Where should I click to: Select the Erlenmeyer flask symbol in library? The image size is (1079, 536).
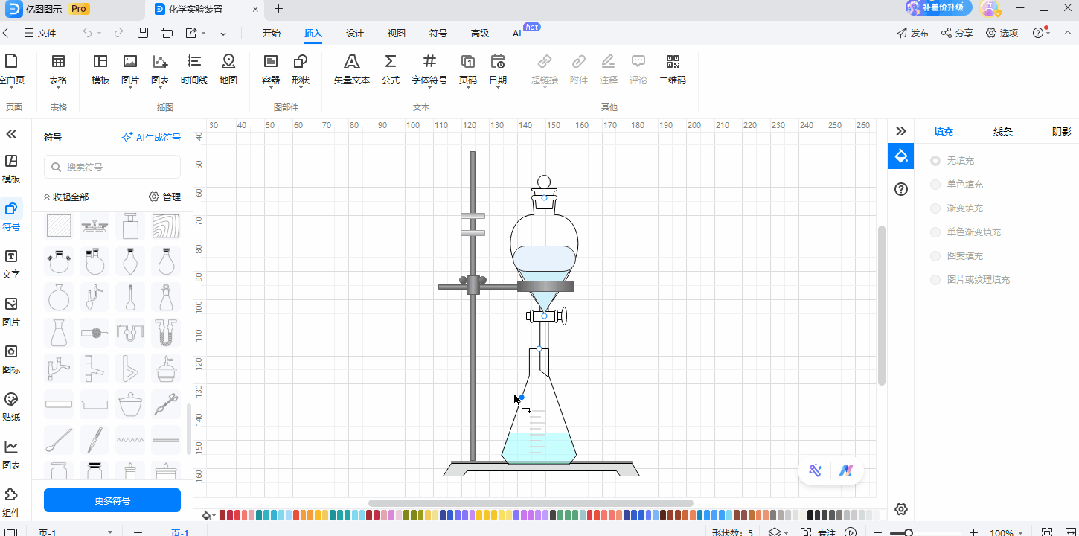59,331
